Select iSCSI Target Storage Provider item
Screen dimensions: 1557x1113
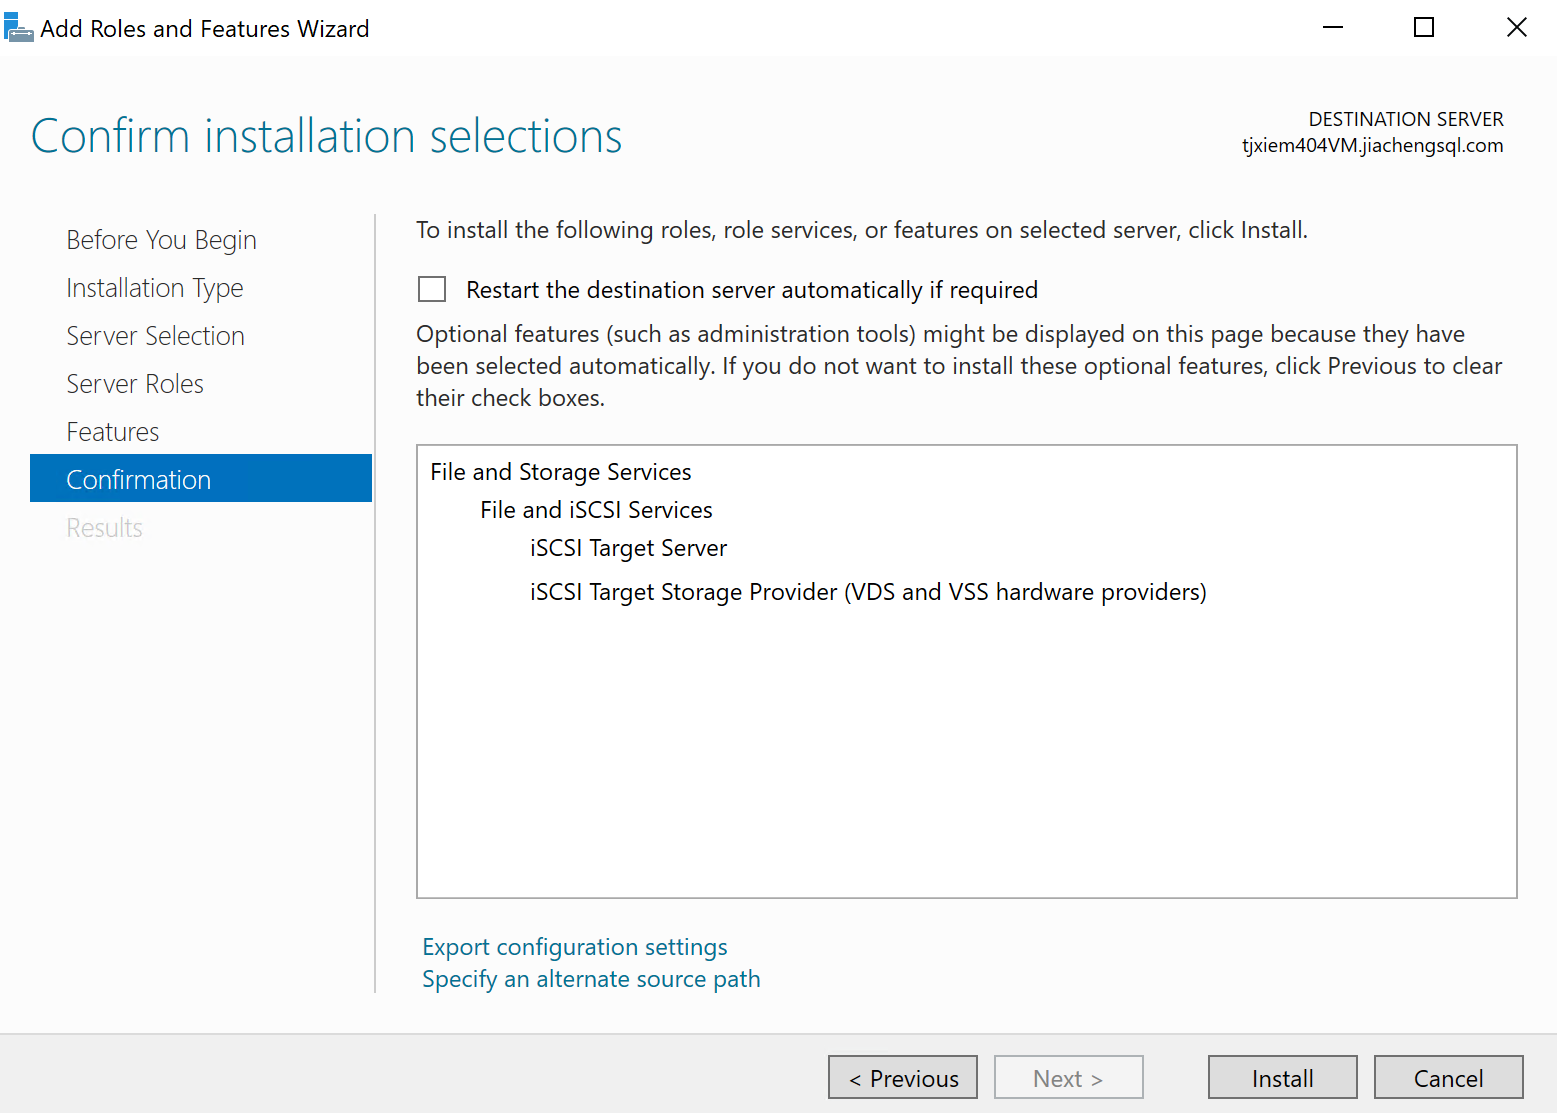point(867,592)
